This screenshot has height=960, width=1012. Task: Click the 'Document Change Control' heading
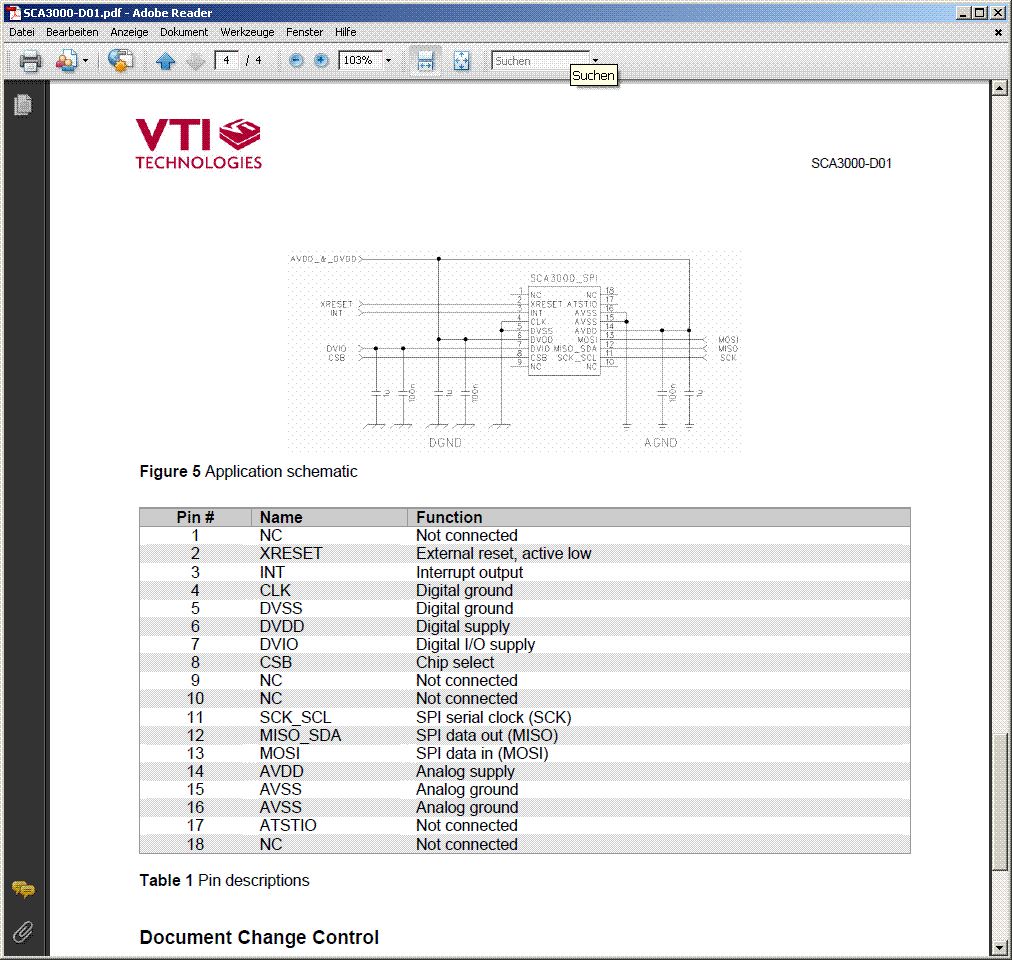tap(259, 937)
